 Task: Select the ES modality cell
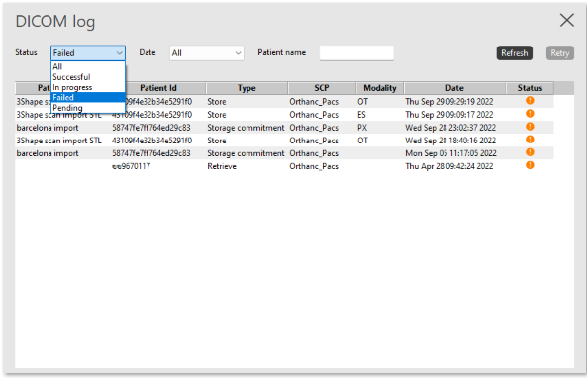361,115
